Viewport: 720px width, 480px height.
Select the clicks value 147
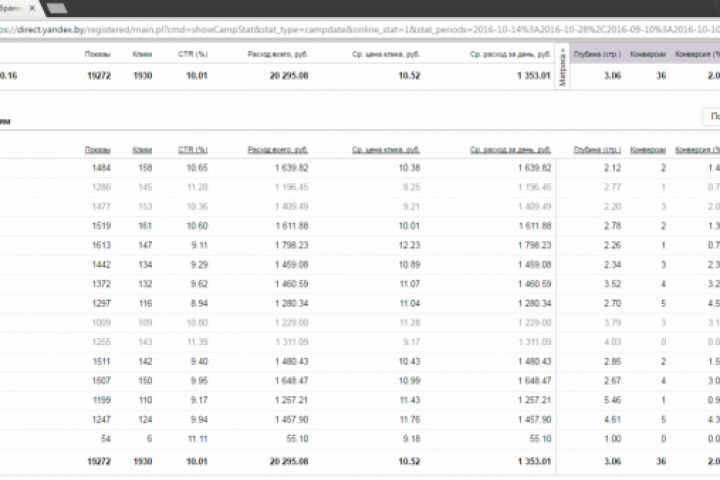pyautogui.click(x=145, y=245)
